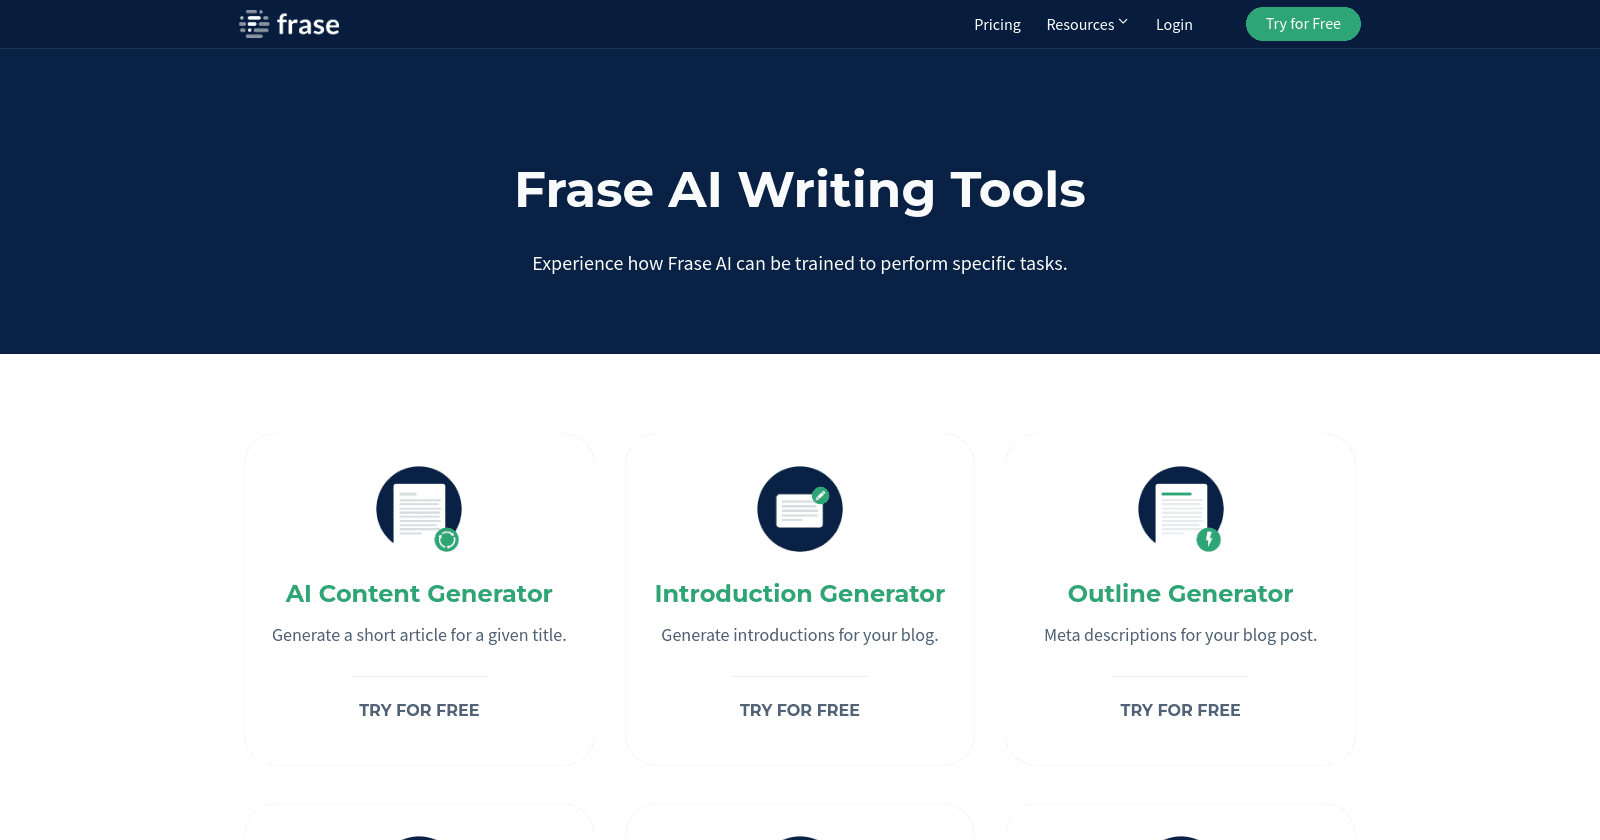The image size is (1600, 840).
Task: Open the Introduction Generator title link
Action: click(x=800, y=594)
